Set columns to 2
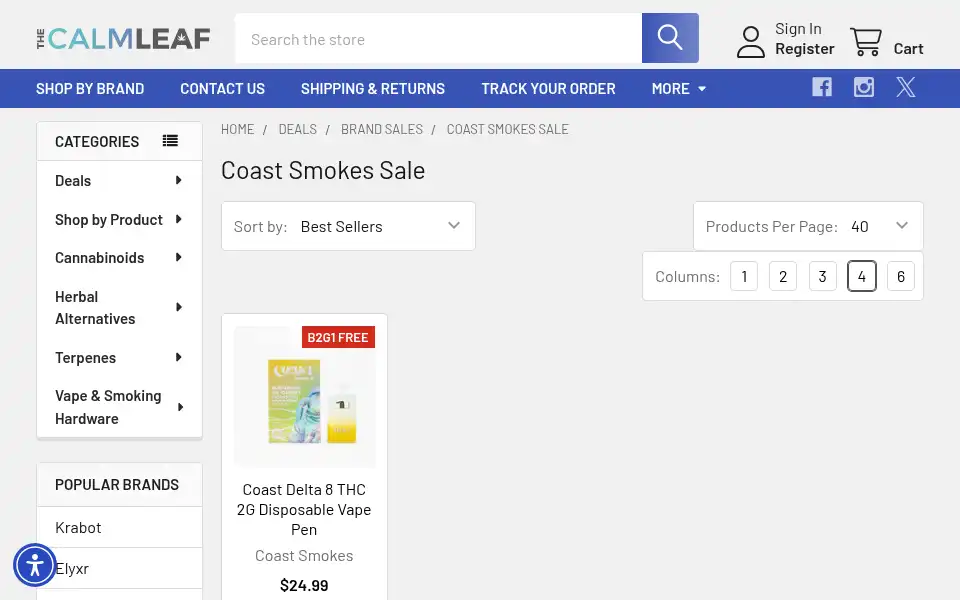The image size is (960, 600). [783, 276]
